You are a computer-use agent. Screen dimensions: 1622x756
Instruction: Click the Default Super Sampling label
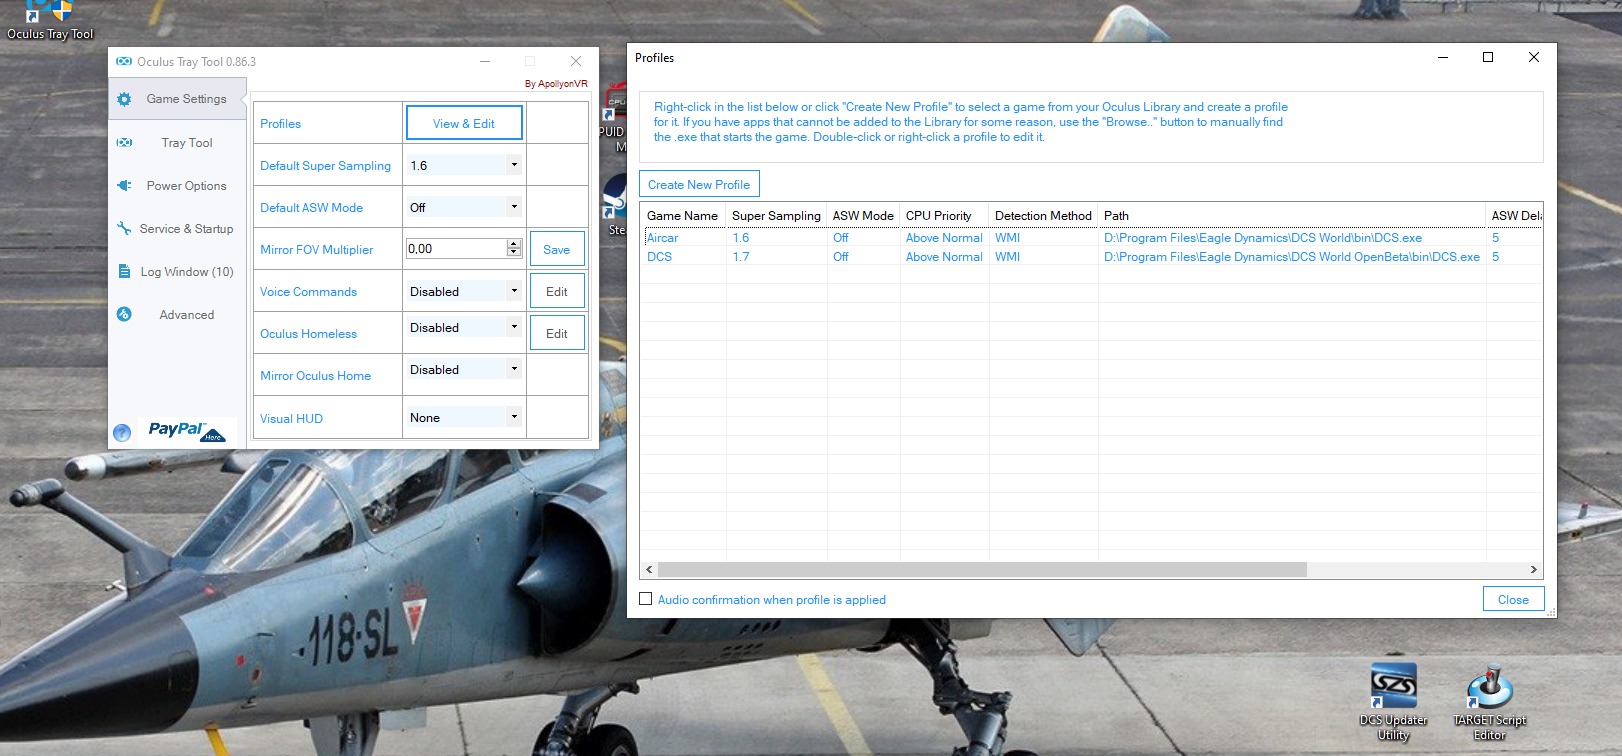(x=325, y=166)
